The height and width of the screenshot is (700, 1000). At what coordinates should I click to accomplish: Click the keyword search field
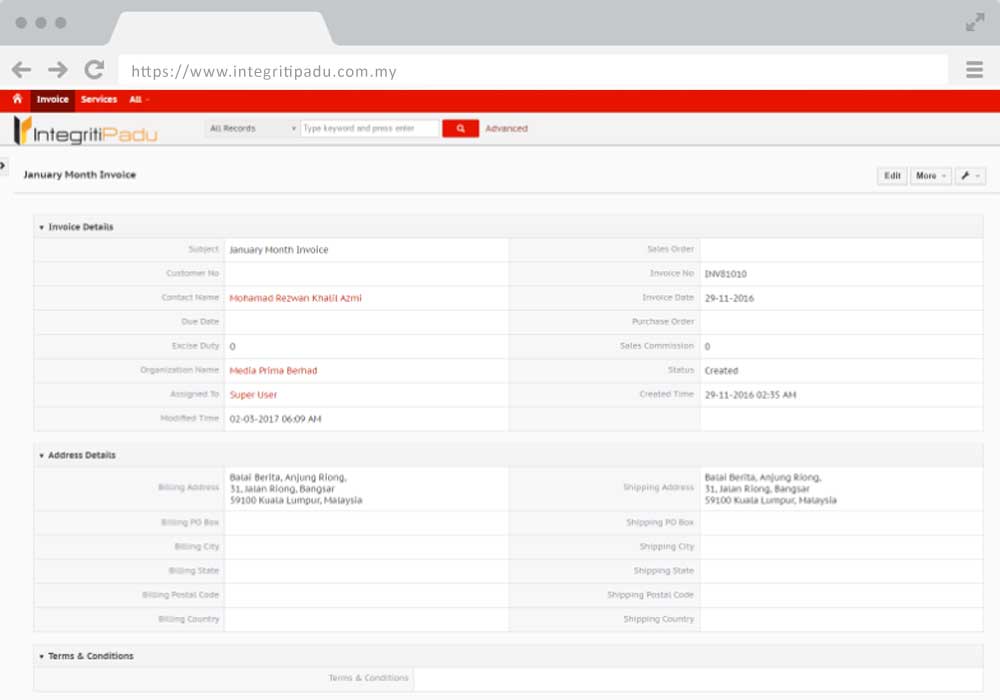370,128
